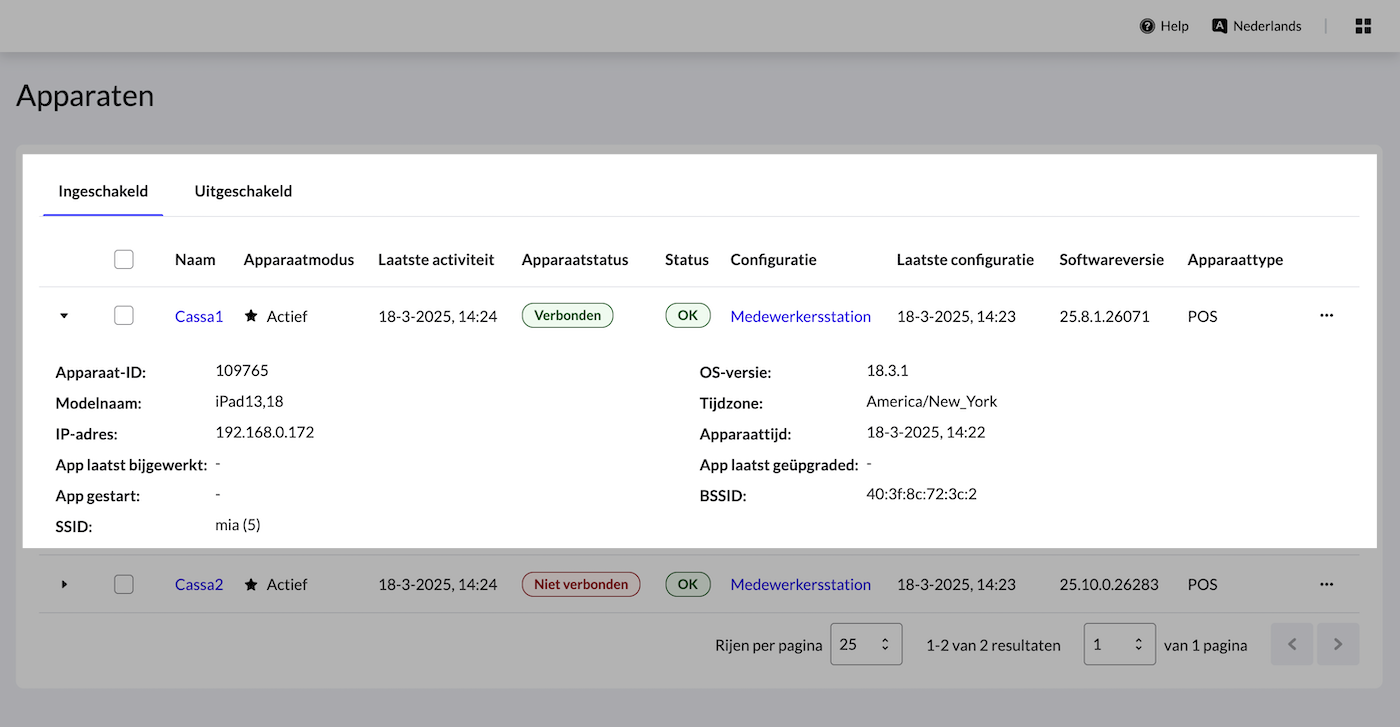
Task: Select the Ingeschakeld tab
Action: click(103, 191)
